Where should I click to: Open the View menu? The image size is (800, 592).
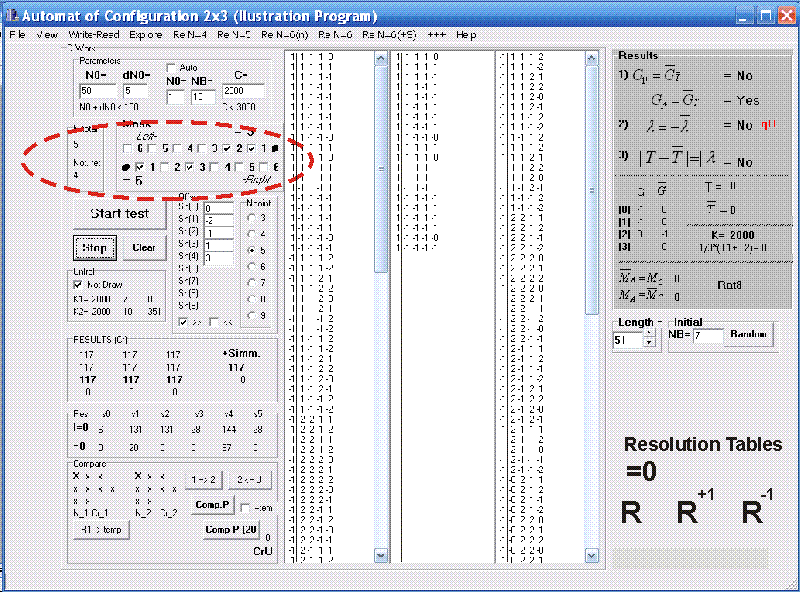point(47,35)
